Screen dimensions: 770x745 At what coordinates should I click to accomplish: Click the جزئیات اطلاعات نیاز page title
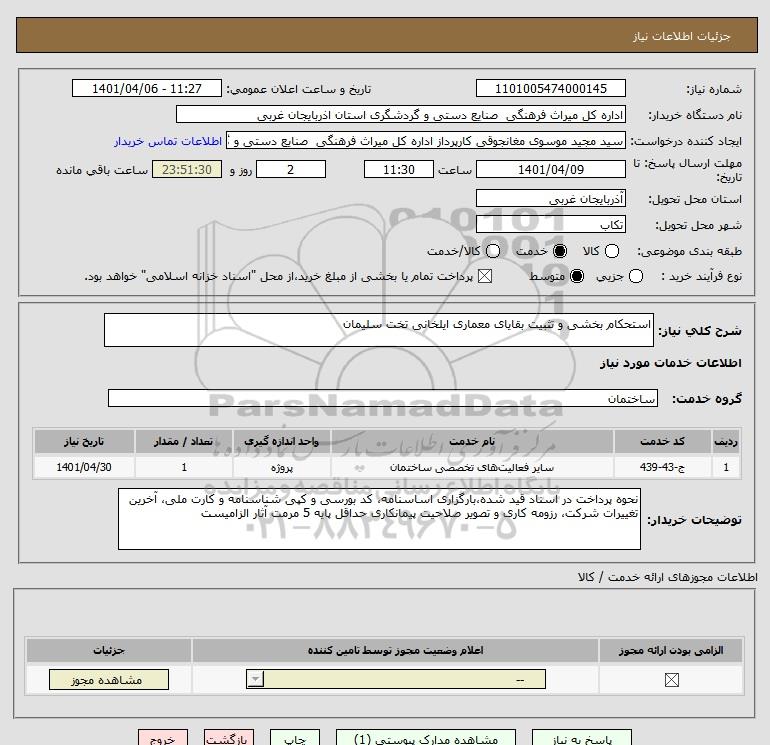[682, 36]
